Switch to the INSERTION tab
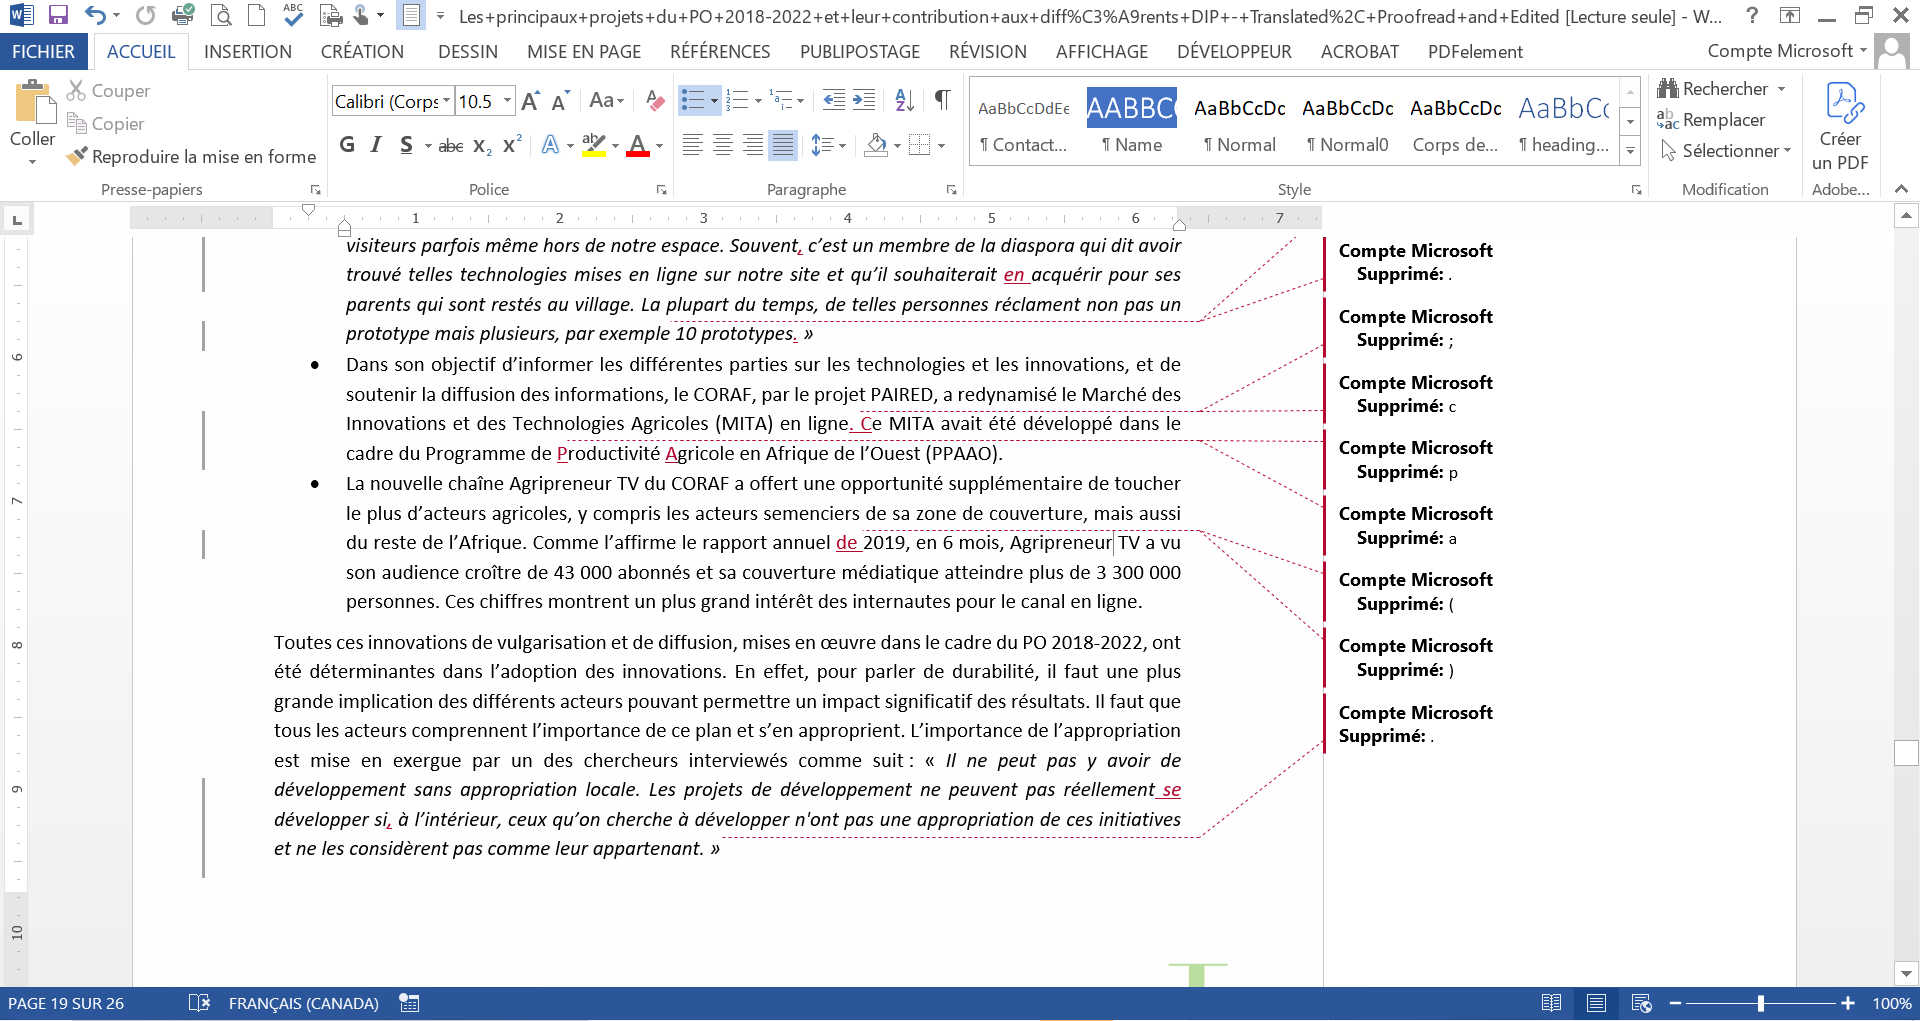1920x1021 pixels. pos(248,52)
